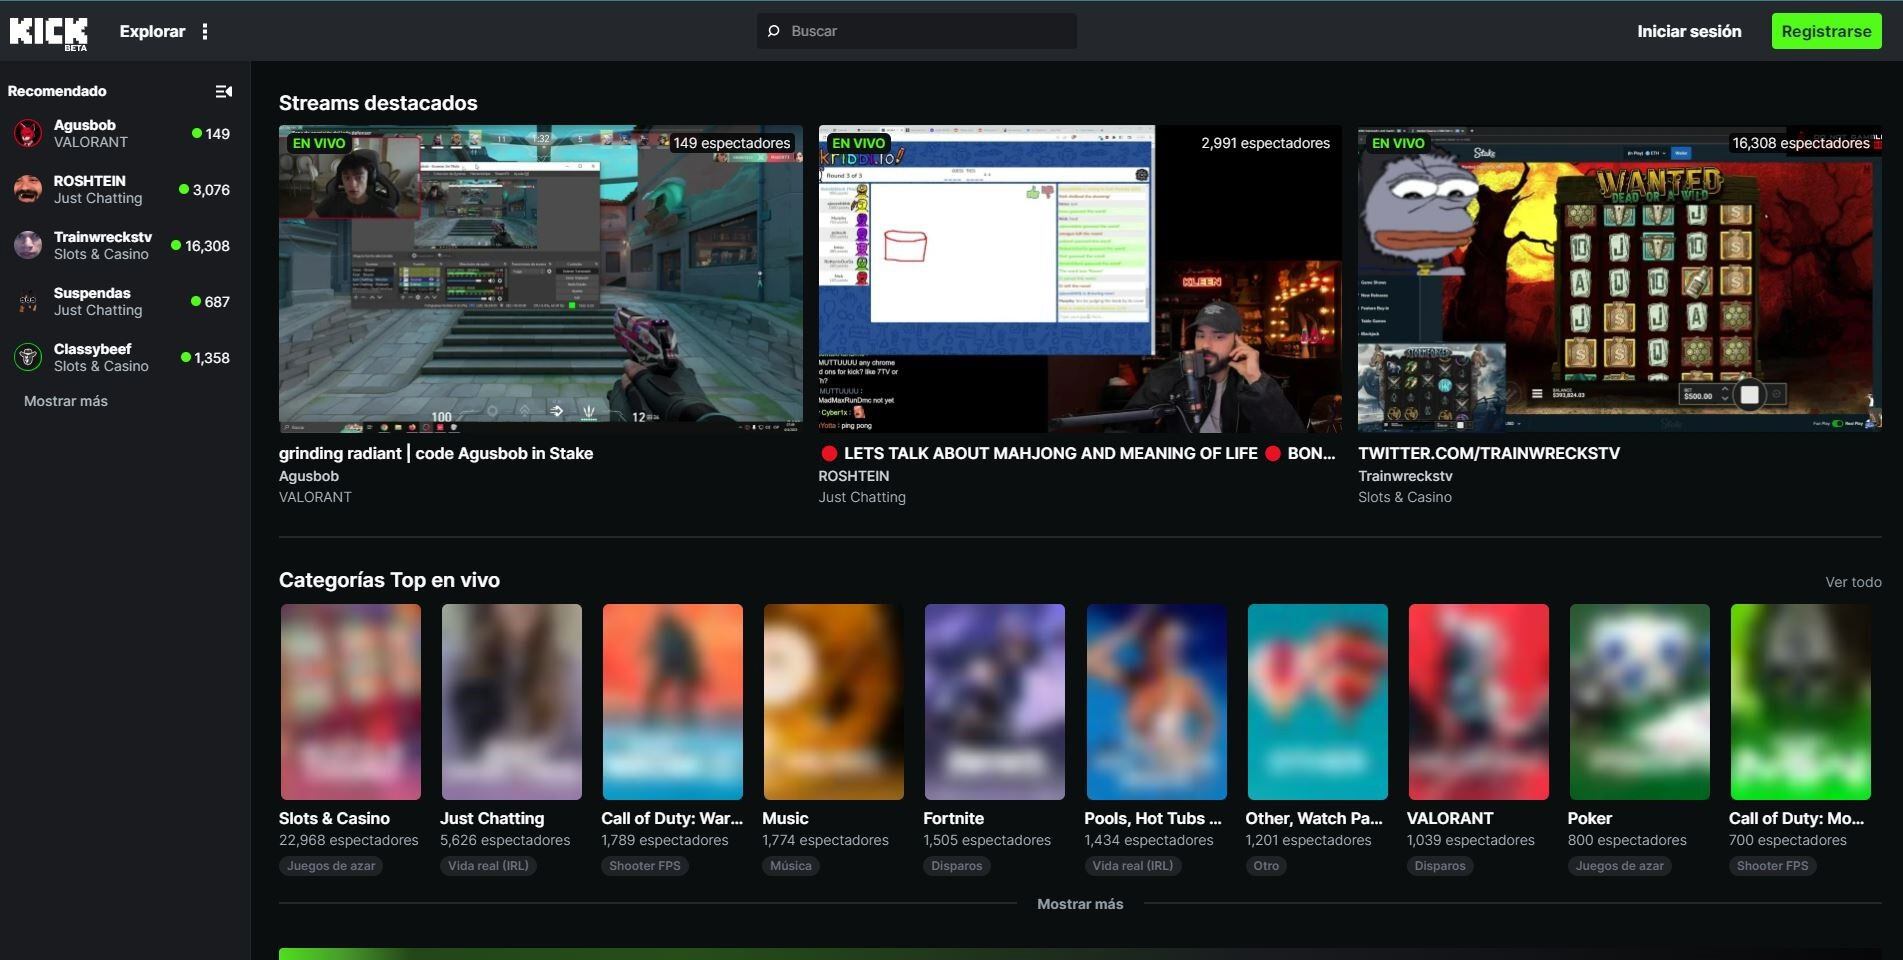Open ROSHTEIN's channel avatar
The width and height of the screenshot is (1903, 960).
coord(28,190)
